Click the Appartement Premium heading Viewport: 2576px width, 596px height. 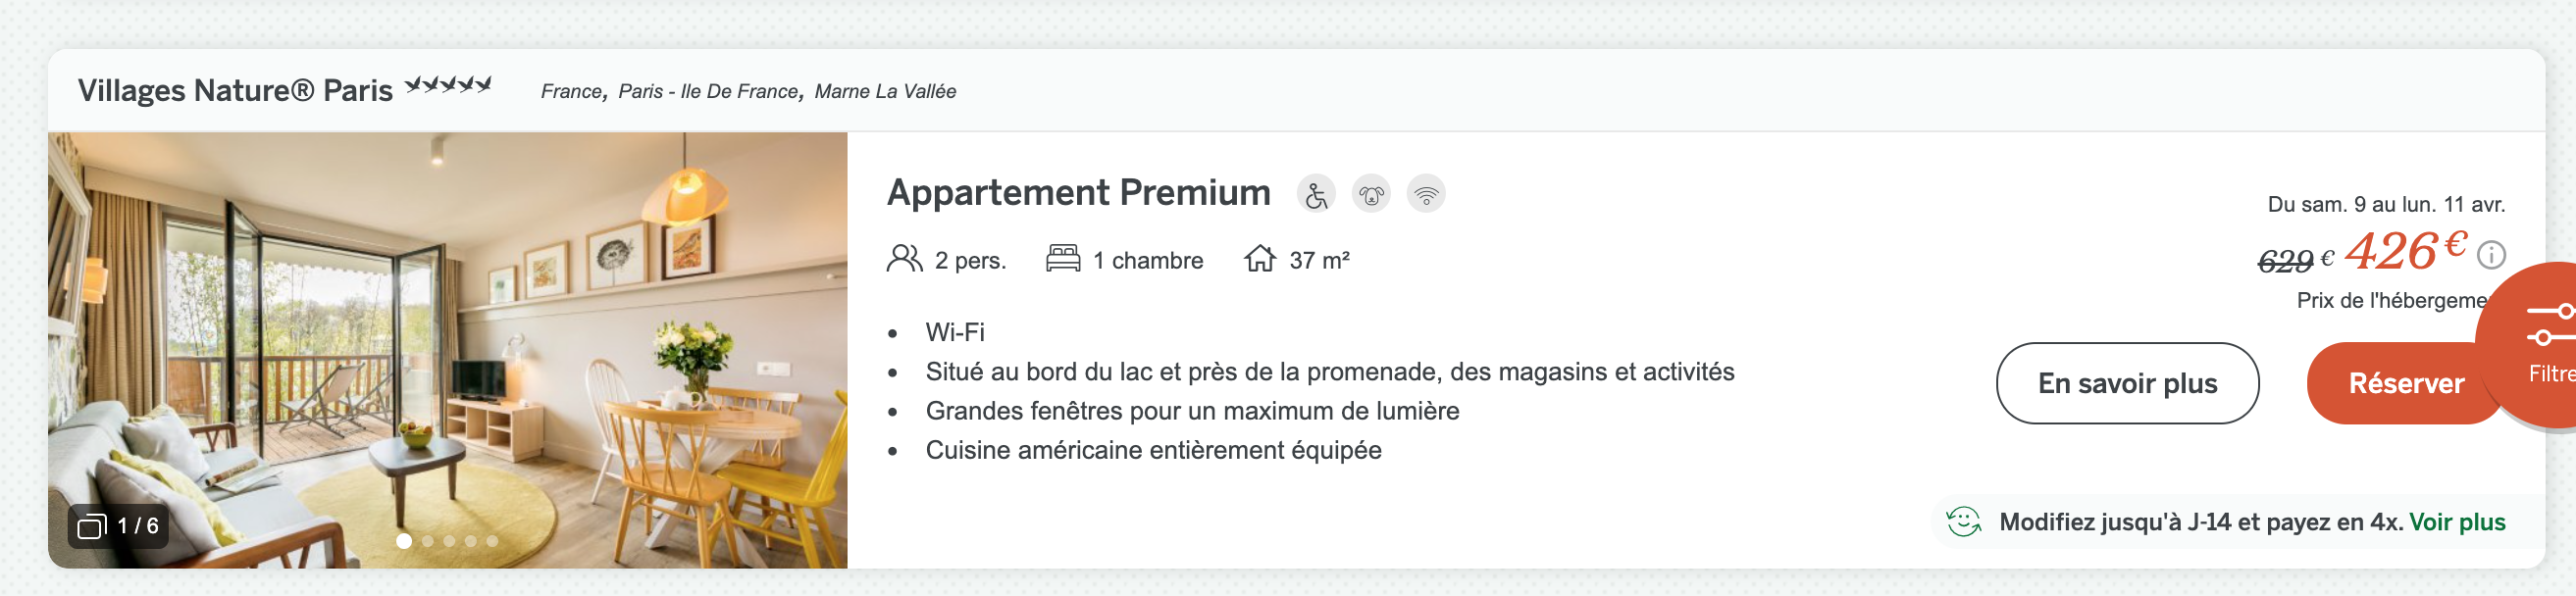(x=1078, y=192)
